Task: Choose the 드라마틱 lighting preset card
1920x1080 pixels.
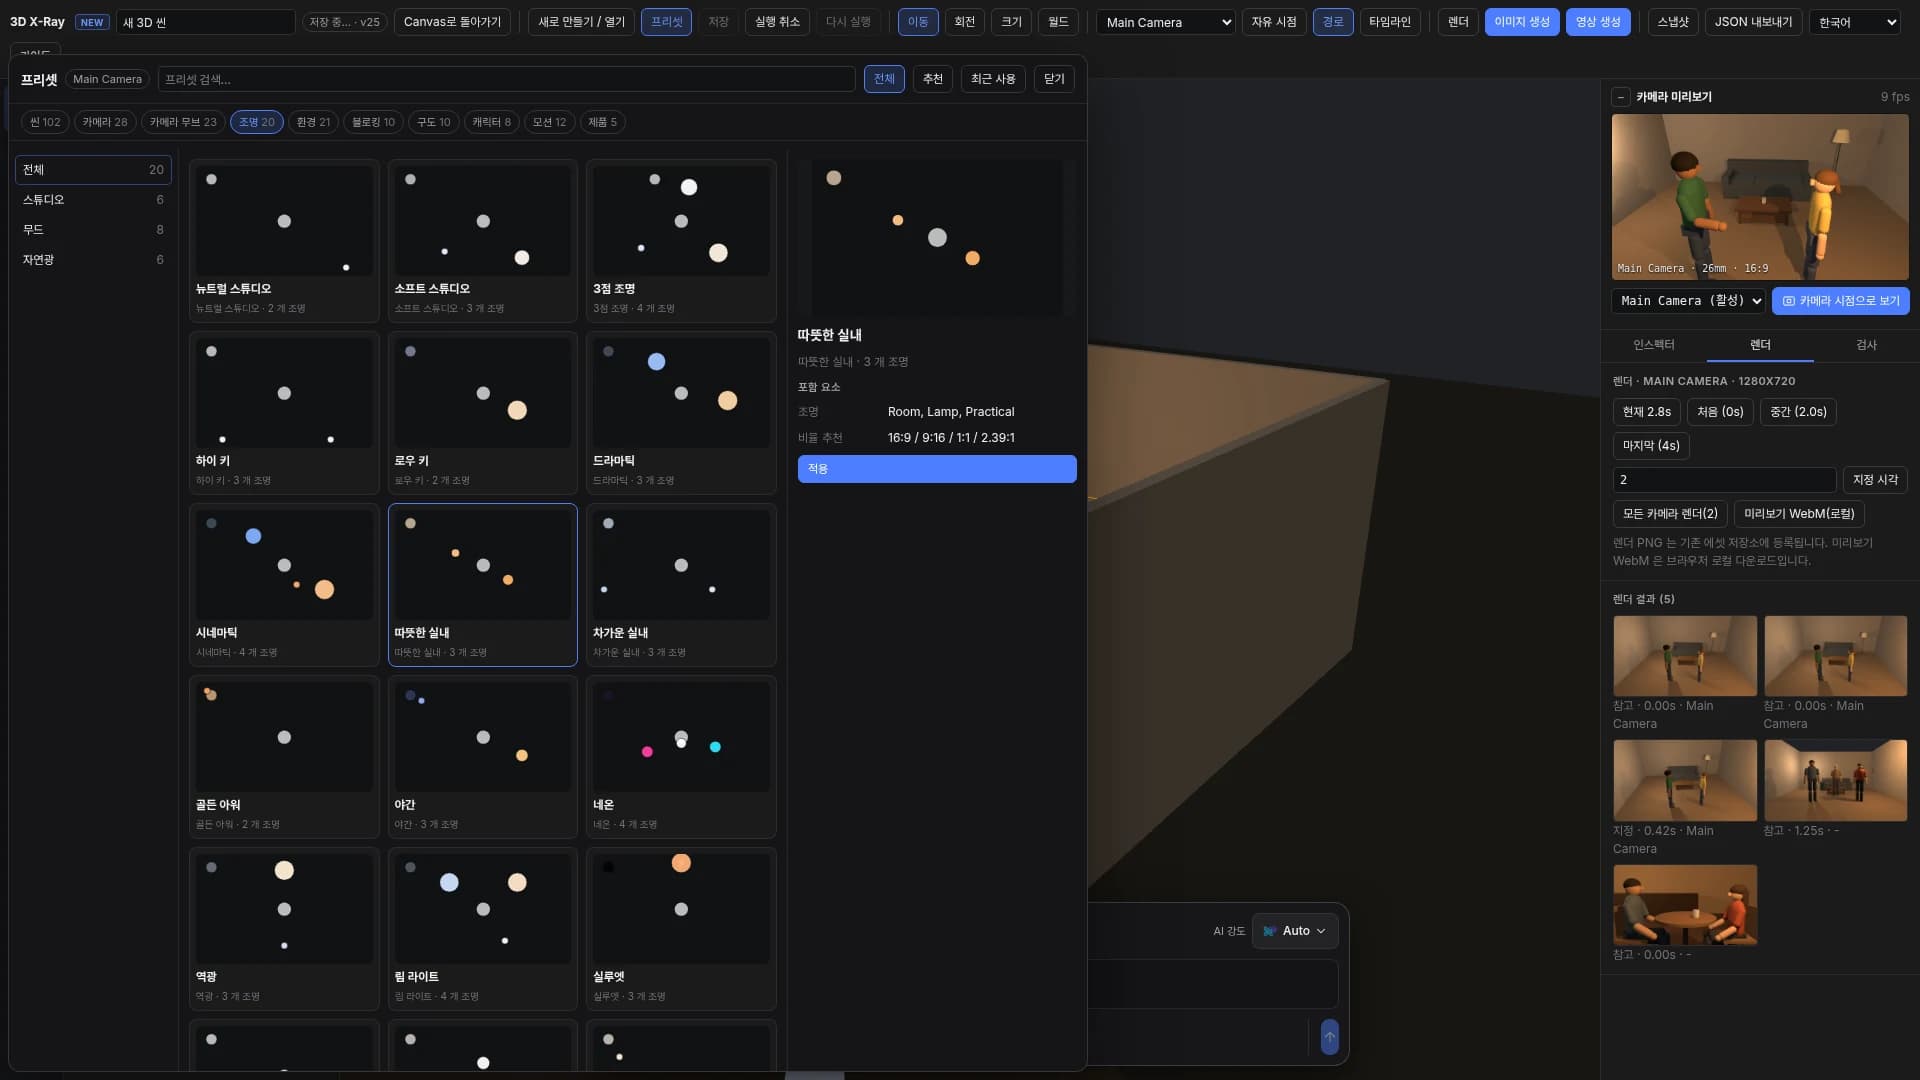Action: point(681,413)
